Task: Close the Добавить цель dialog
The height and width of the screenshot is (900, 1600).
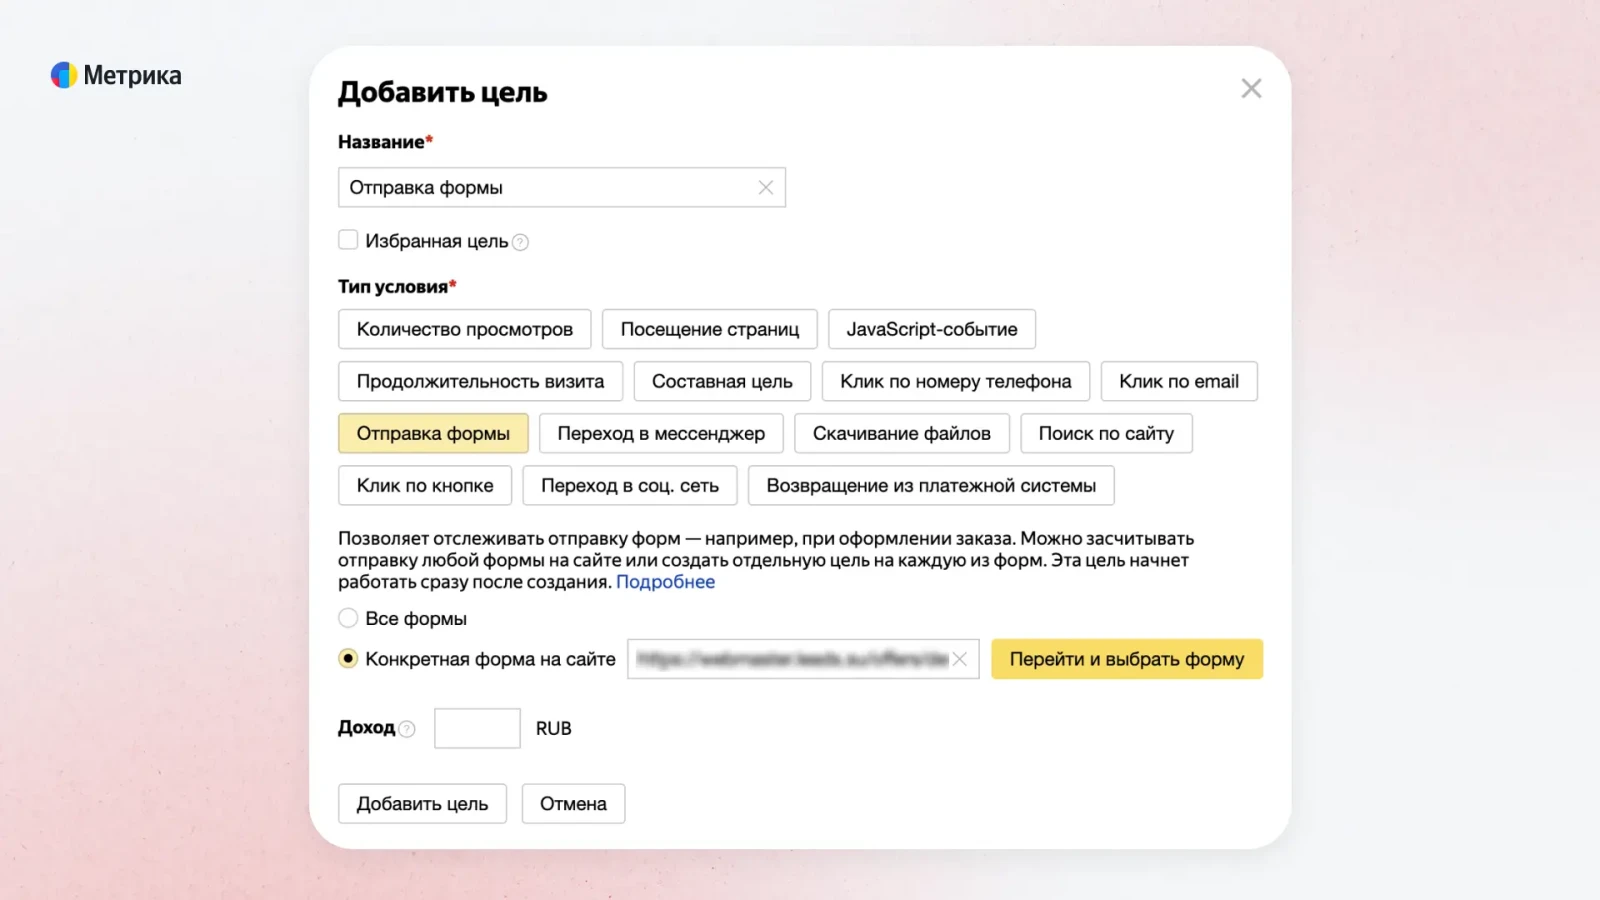Action: tap(1251, 89)
